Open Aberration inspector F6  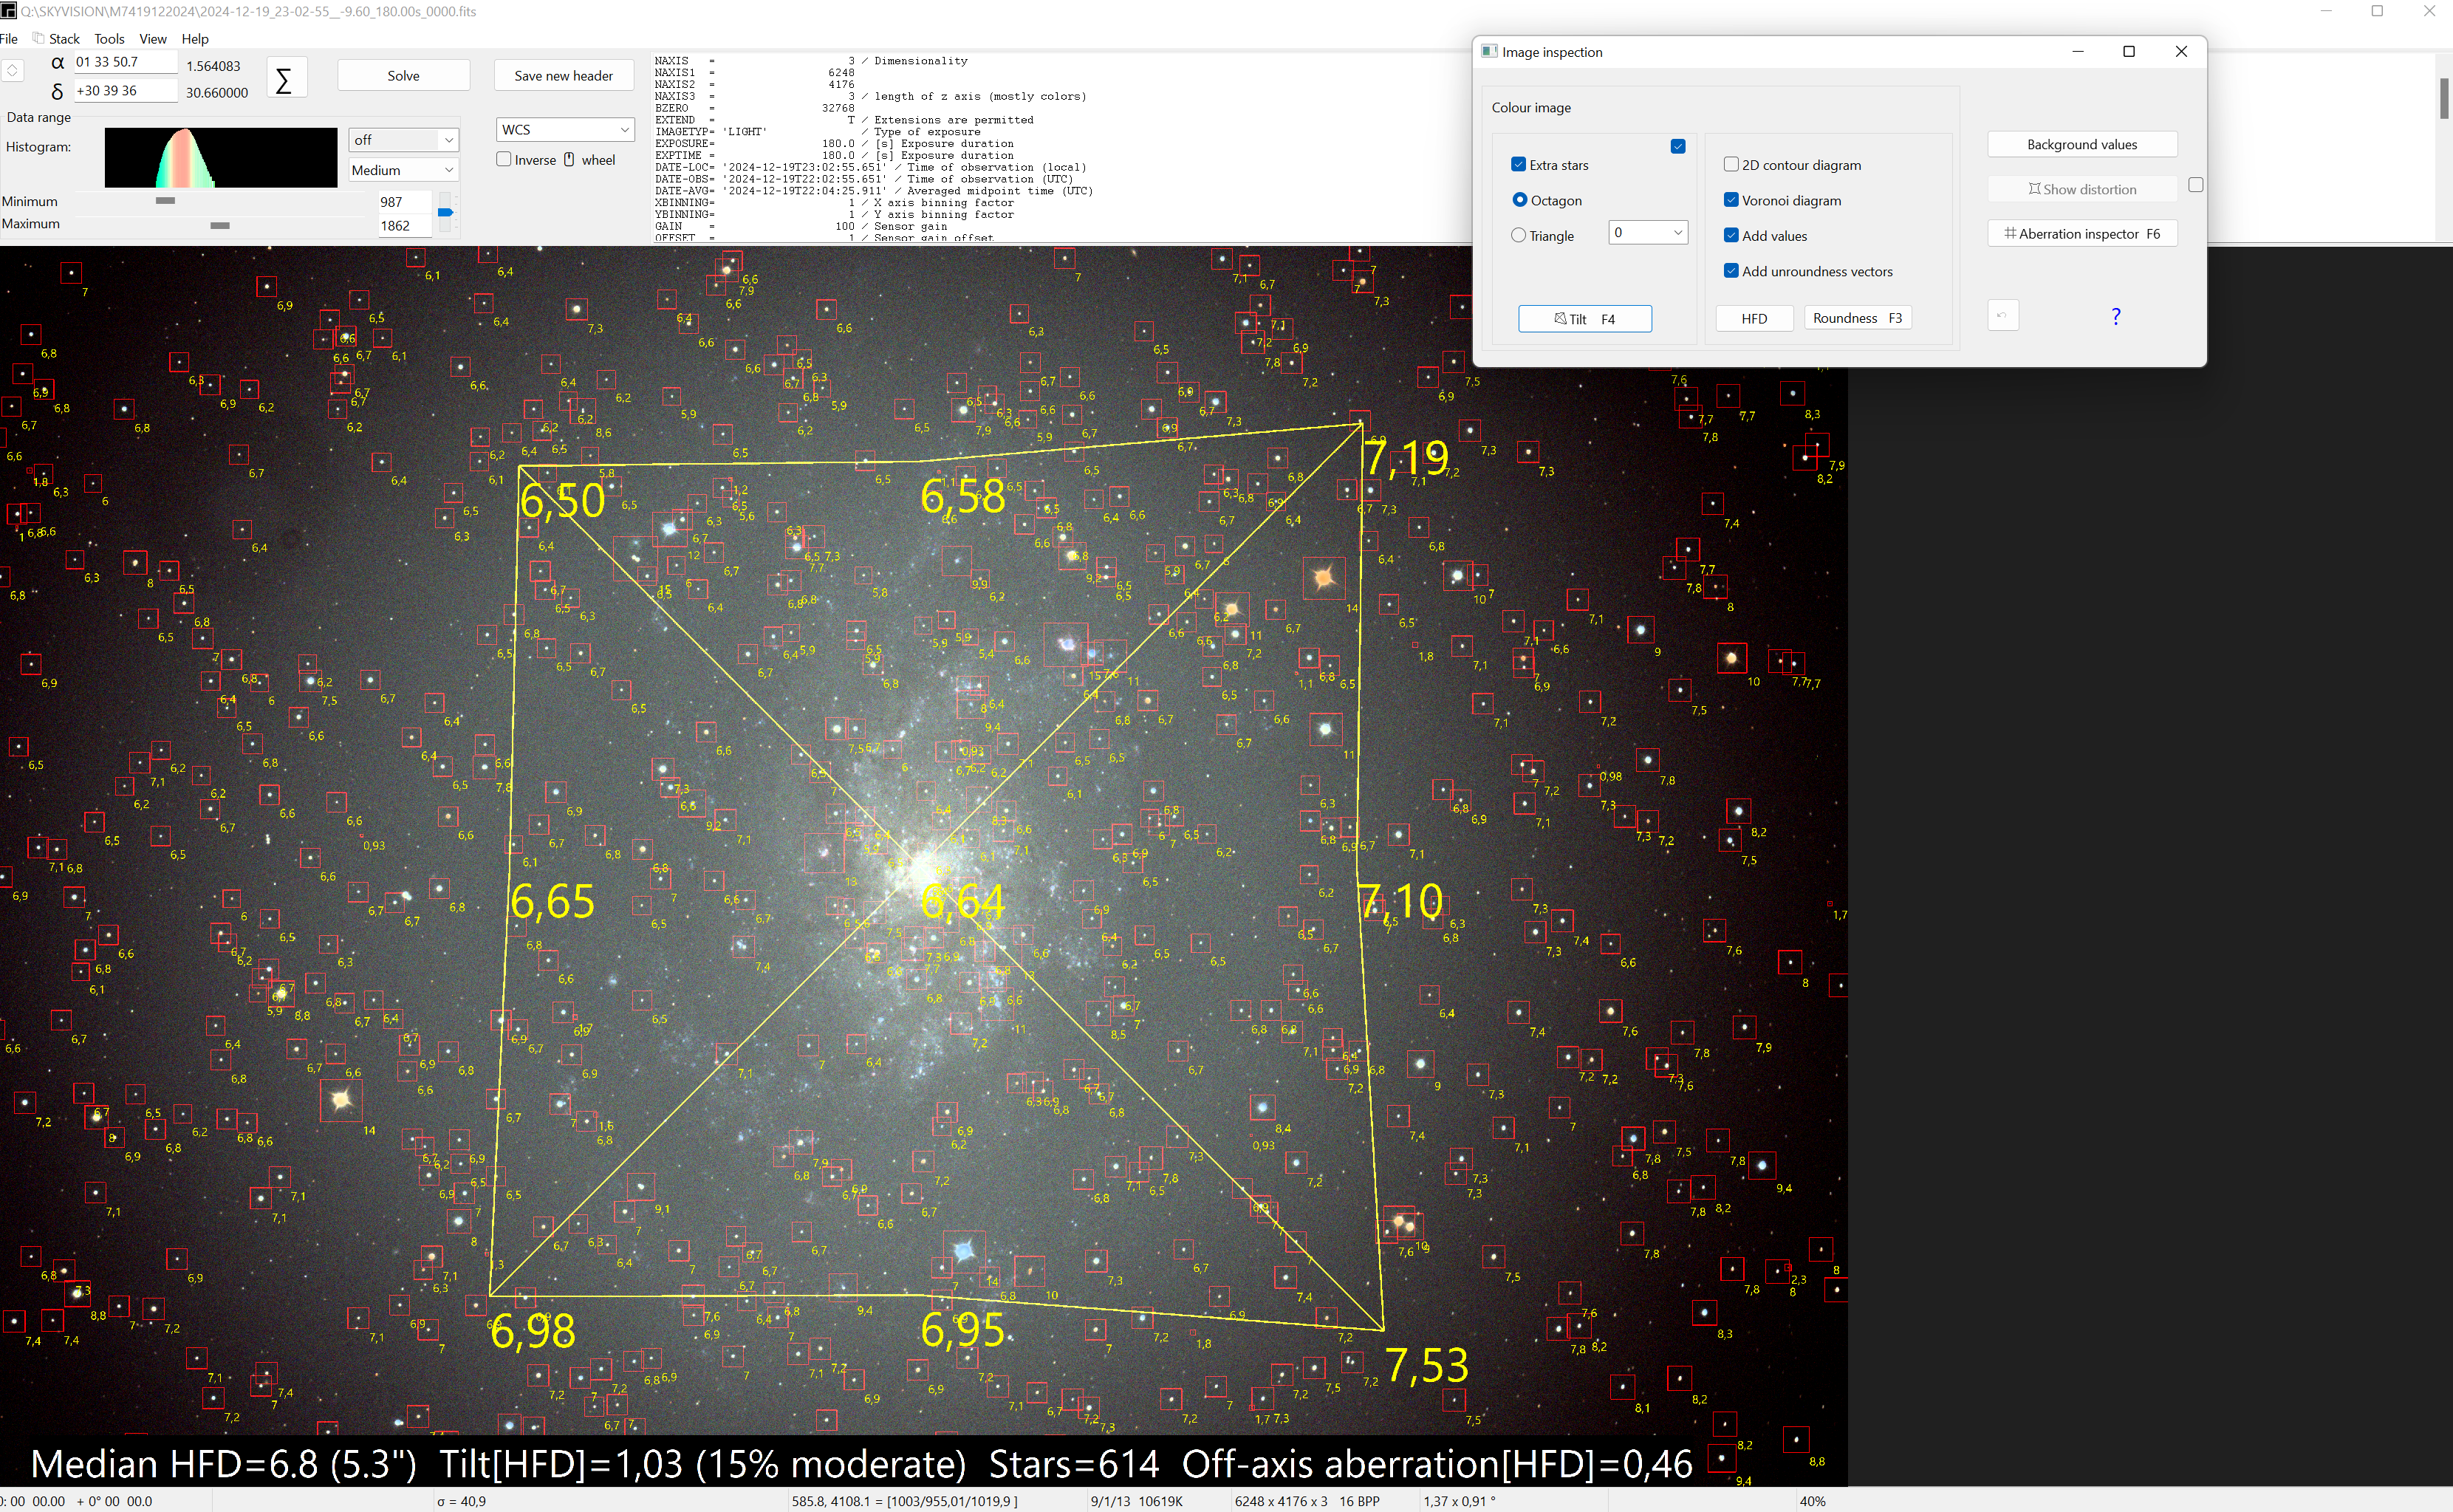click(2082, 234)
